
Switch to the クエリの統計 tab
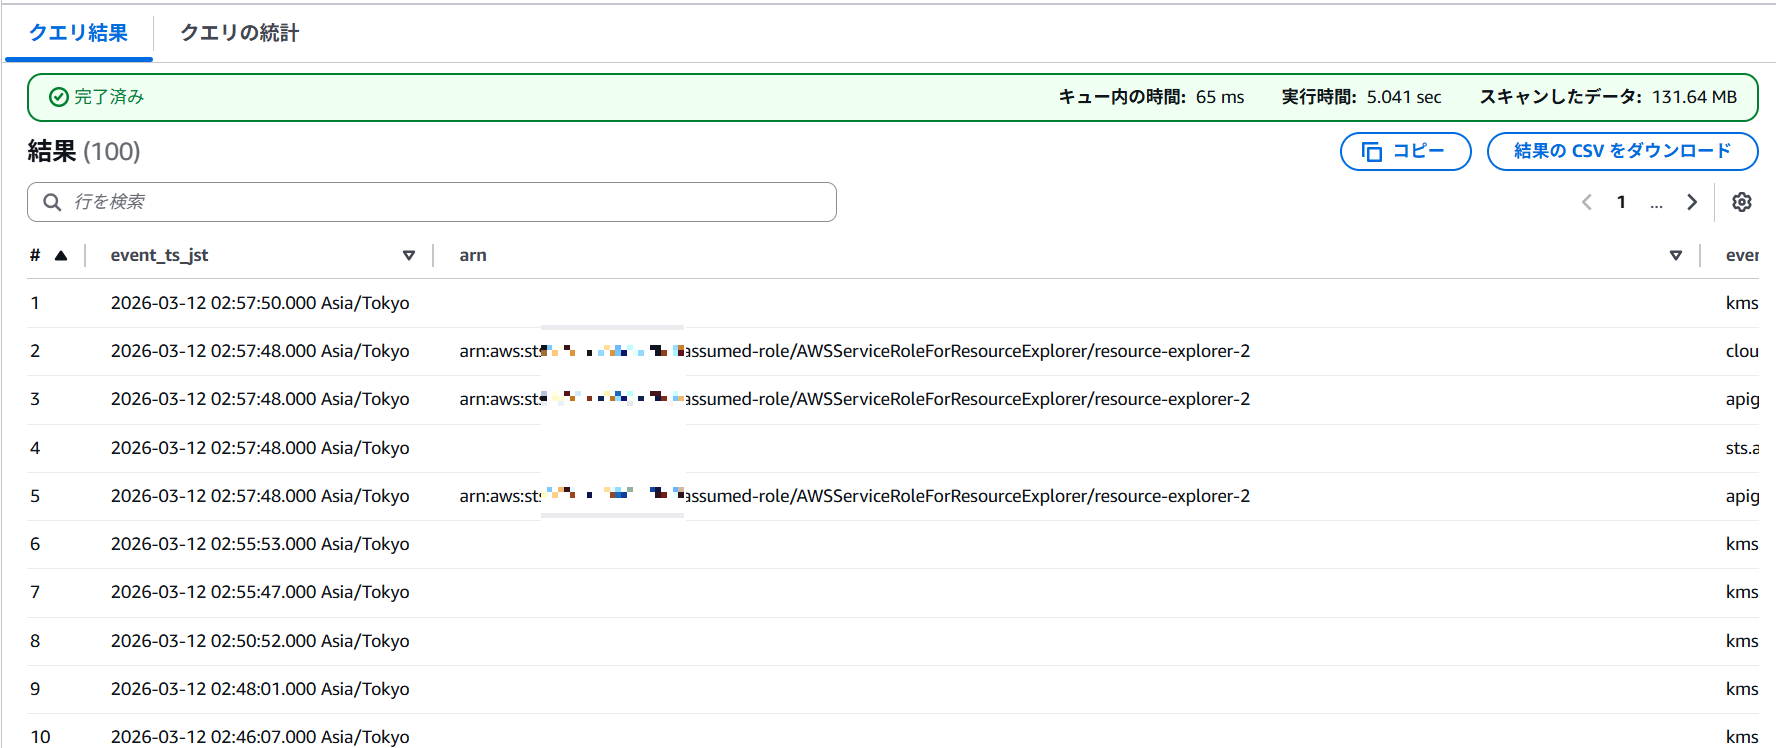239,33
